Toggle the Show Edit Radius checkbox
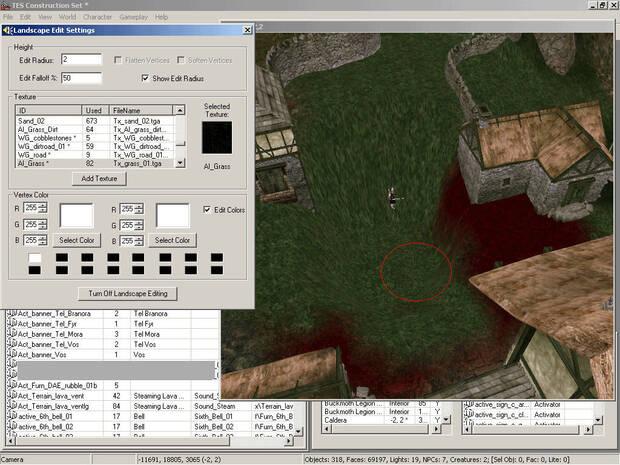 [145, 76]
